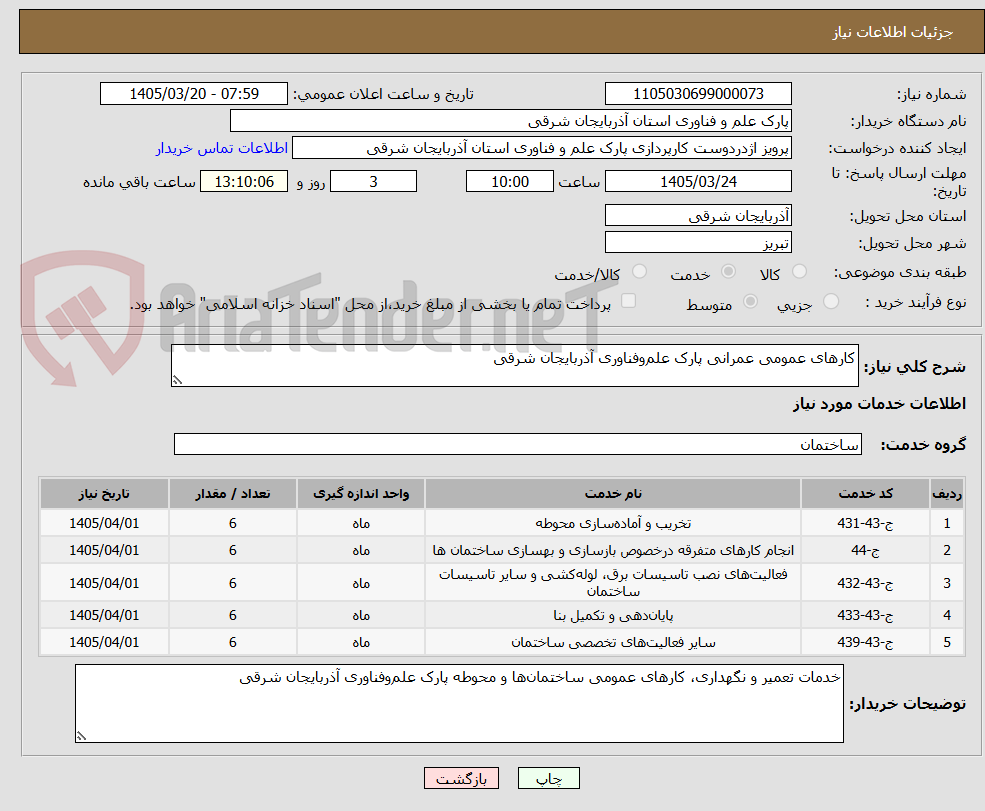Click the service group field ساختمان
This screenshot has height=811, width=985.
(x=518, y=445)
